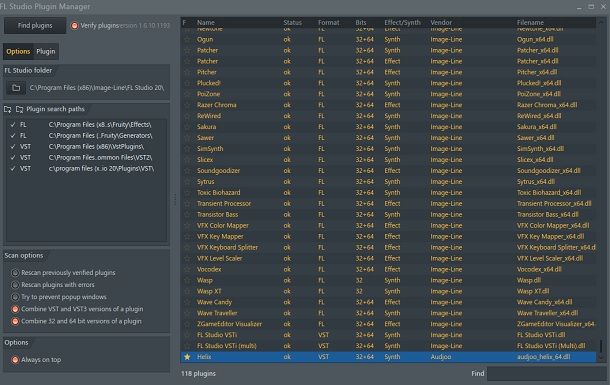Favorite the VFX Color Mapper plugin star
Viewport: 610px width, 385px height.
coord(188,226)
